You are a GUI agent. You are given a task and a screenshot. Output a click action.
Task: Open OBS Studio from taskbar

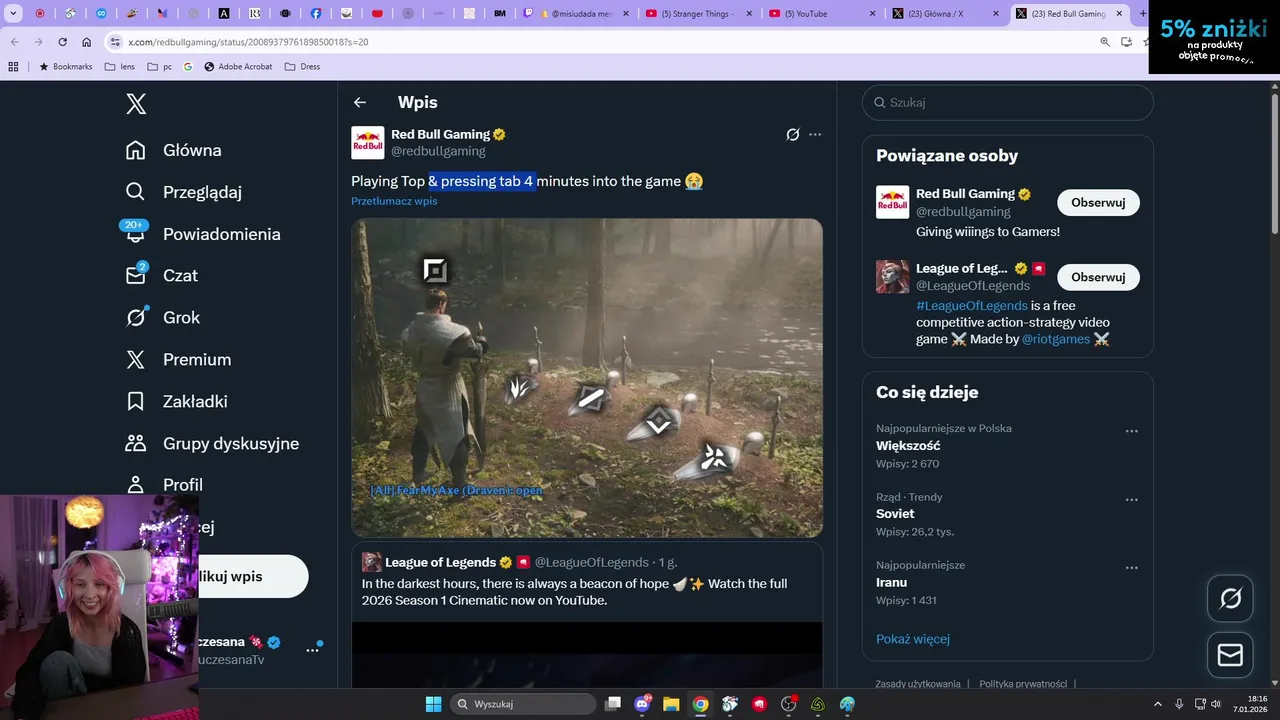[x=788, y=704]
